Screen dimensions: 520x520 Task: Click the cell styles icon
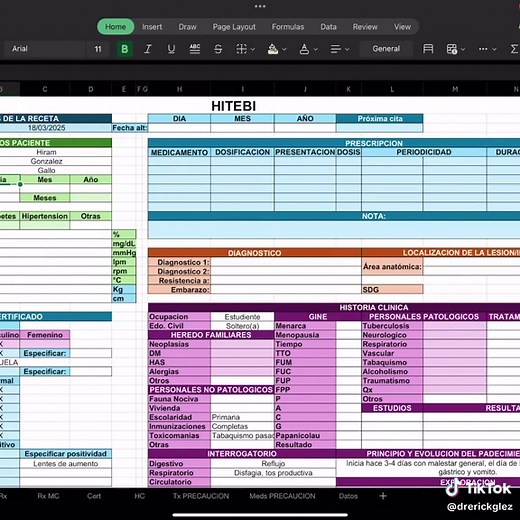(428, 49)
